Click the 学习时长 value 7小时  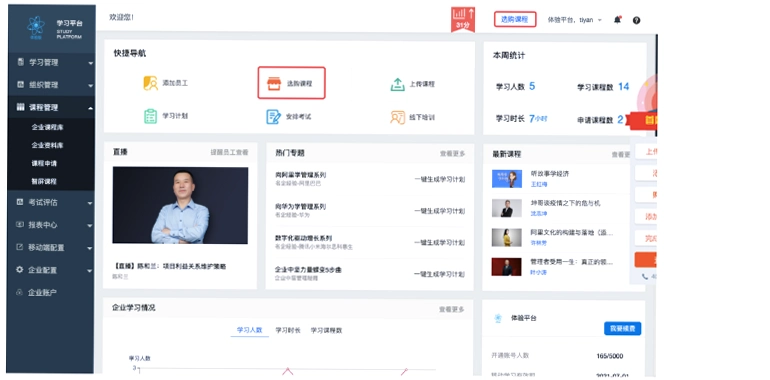[538, 118]
